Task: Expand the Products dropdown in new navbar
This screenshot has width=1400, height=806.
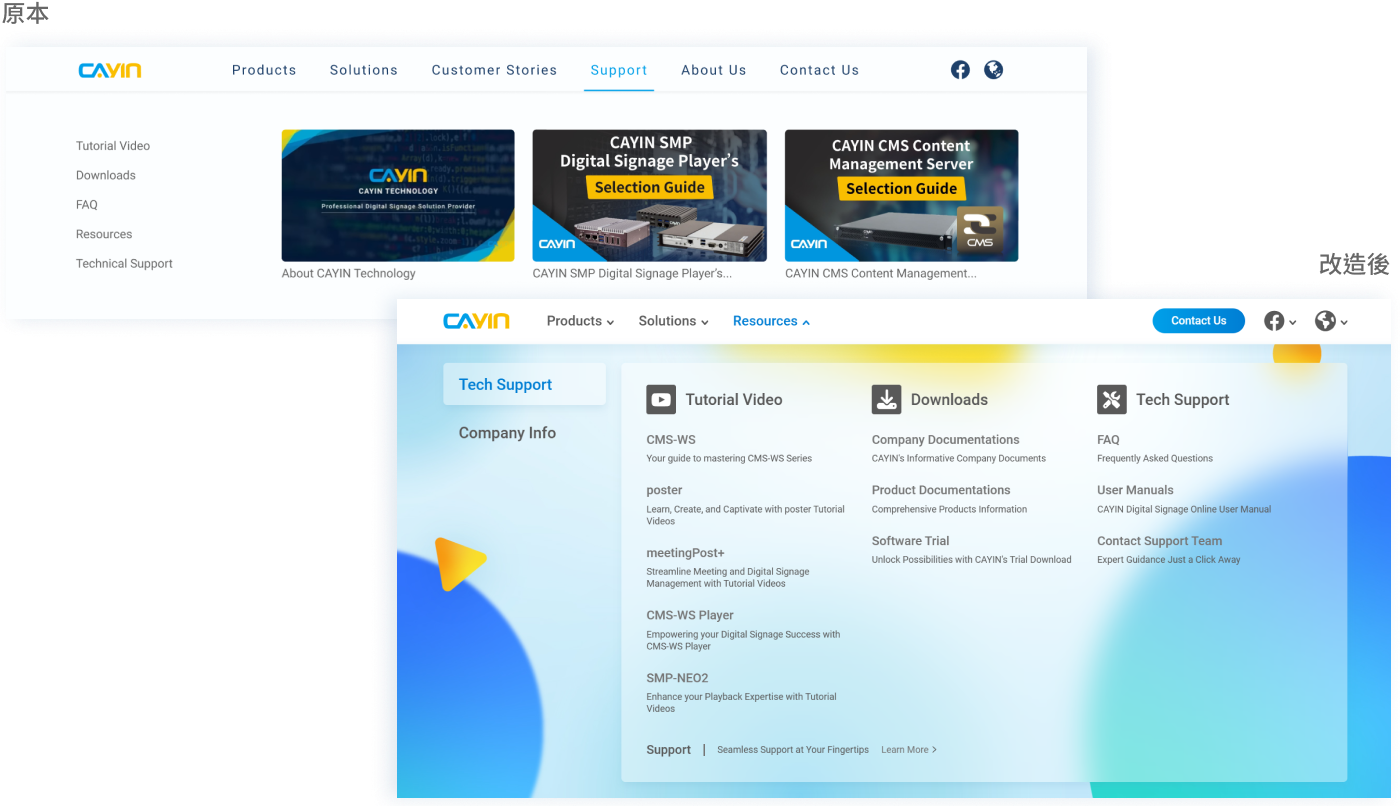Action: (580, 321)
